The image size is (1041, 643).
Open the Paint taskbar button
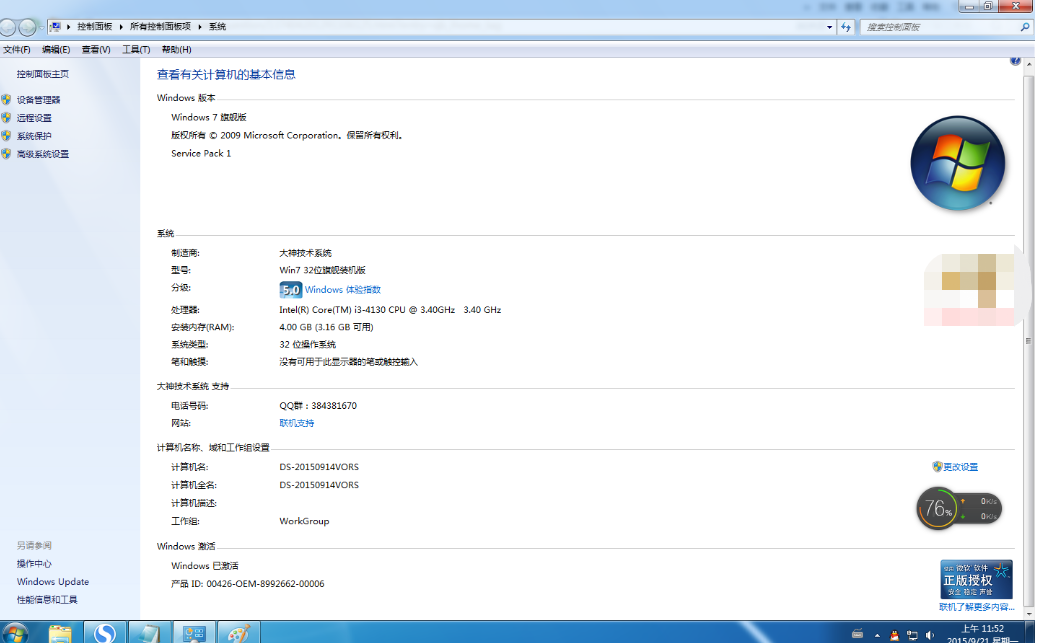(x=238, y=633)
